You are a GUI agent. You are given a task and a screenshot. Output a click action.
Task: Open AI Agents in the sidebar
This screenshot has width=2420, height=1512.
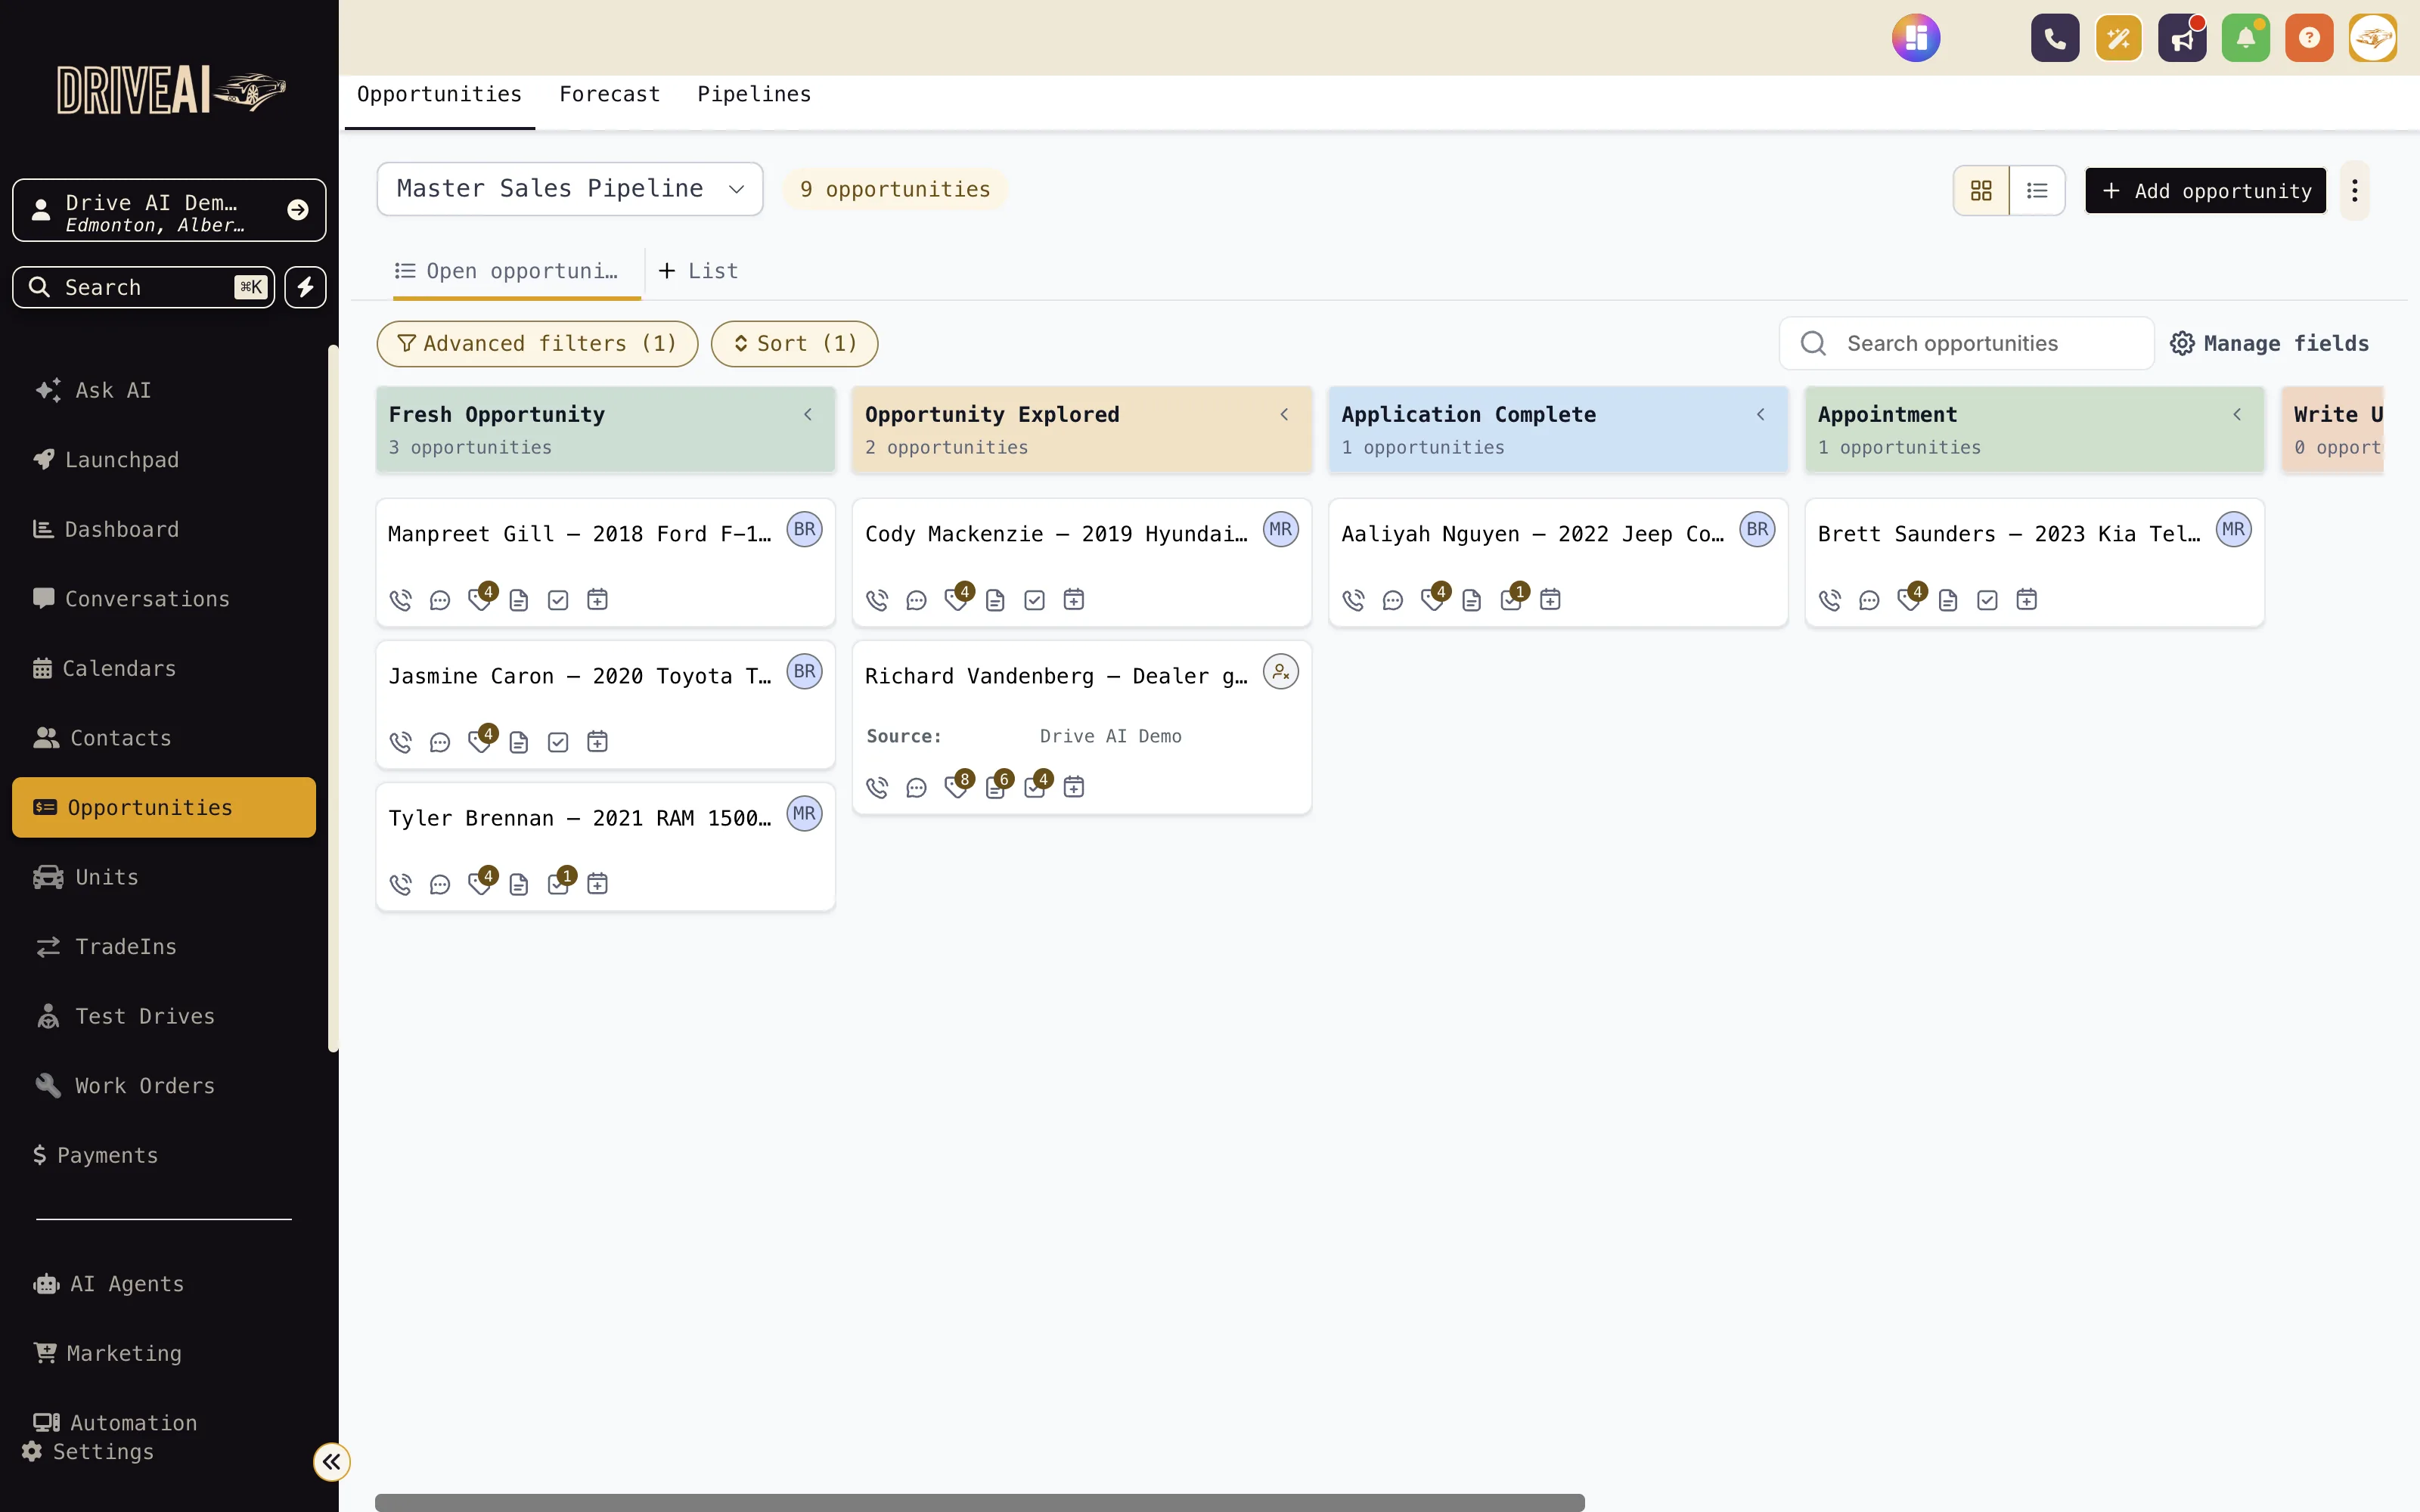click(164, 1284)
